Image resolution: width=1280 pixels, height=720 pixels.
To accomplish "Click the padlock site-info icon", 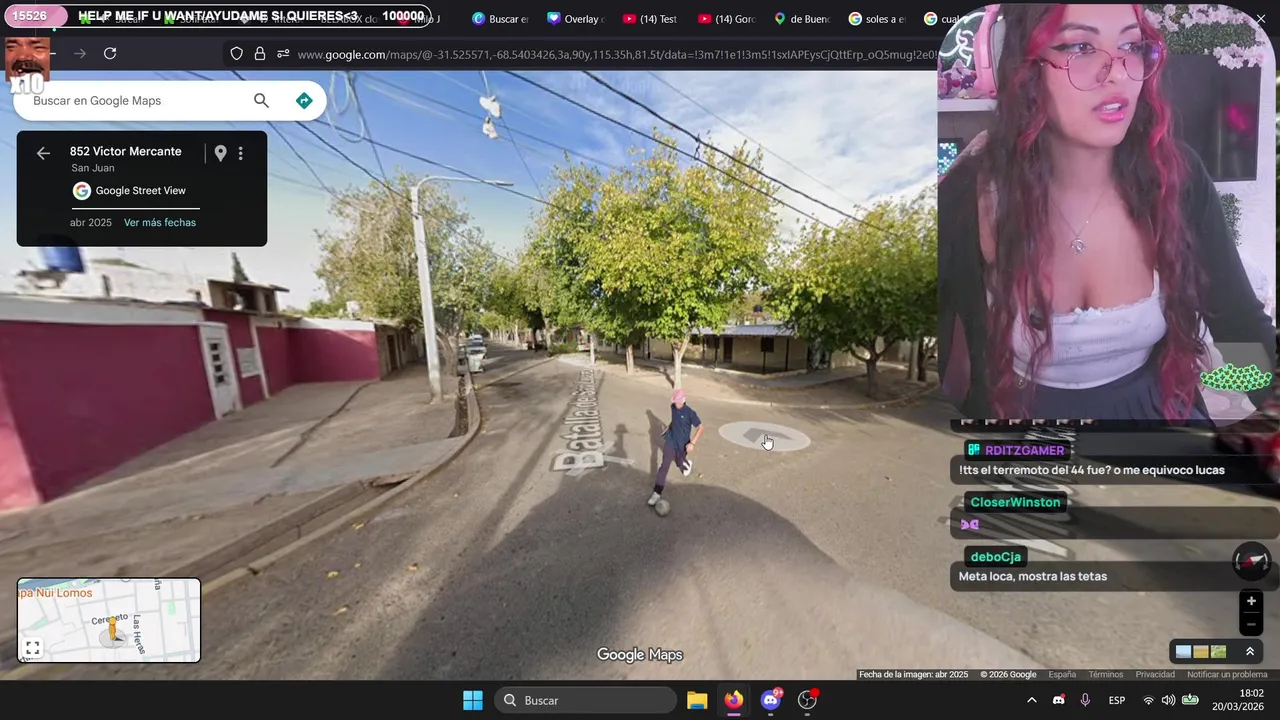I will pos(260,54).
